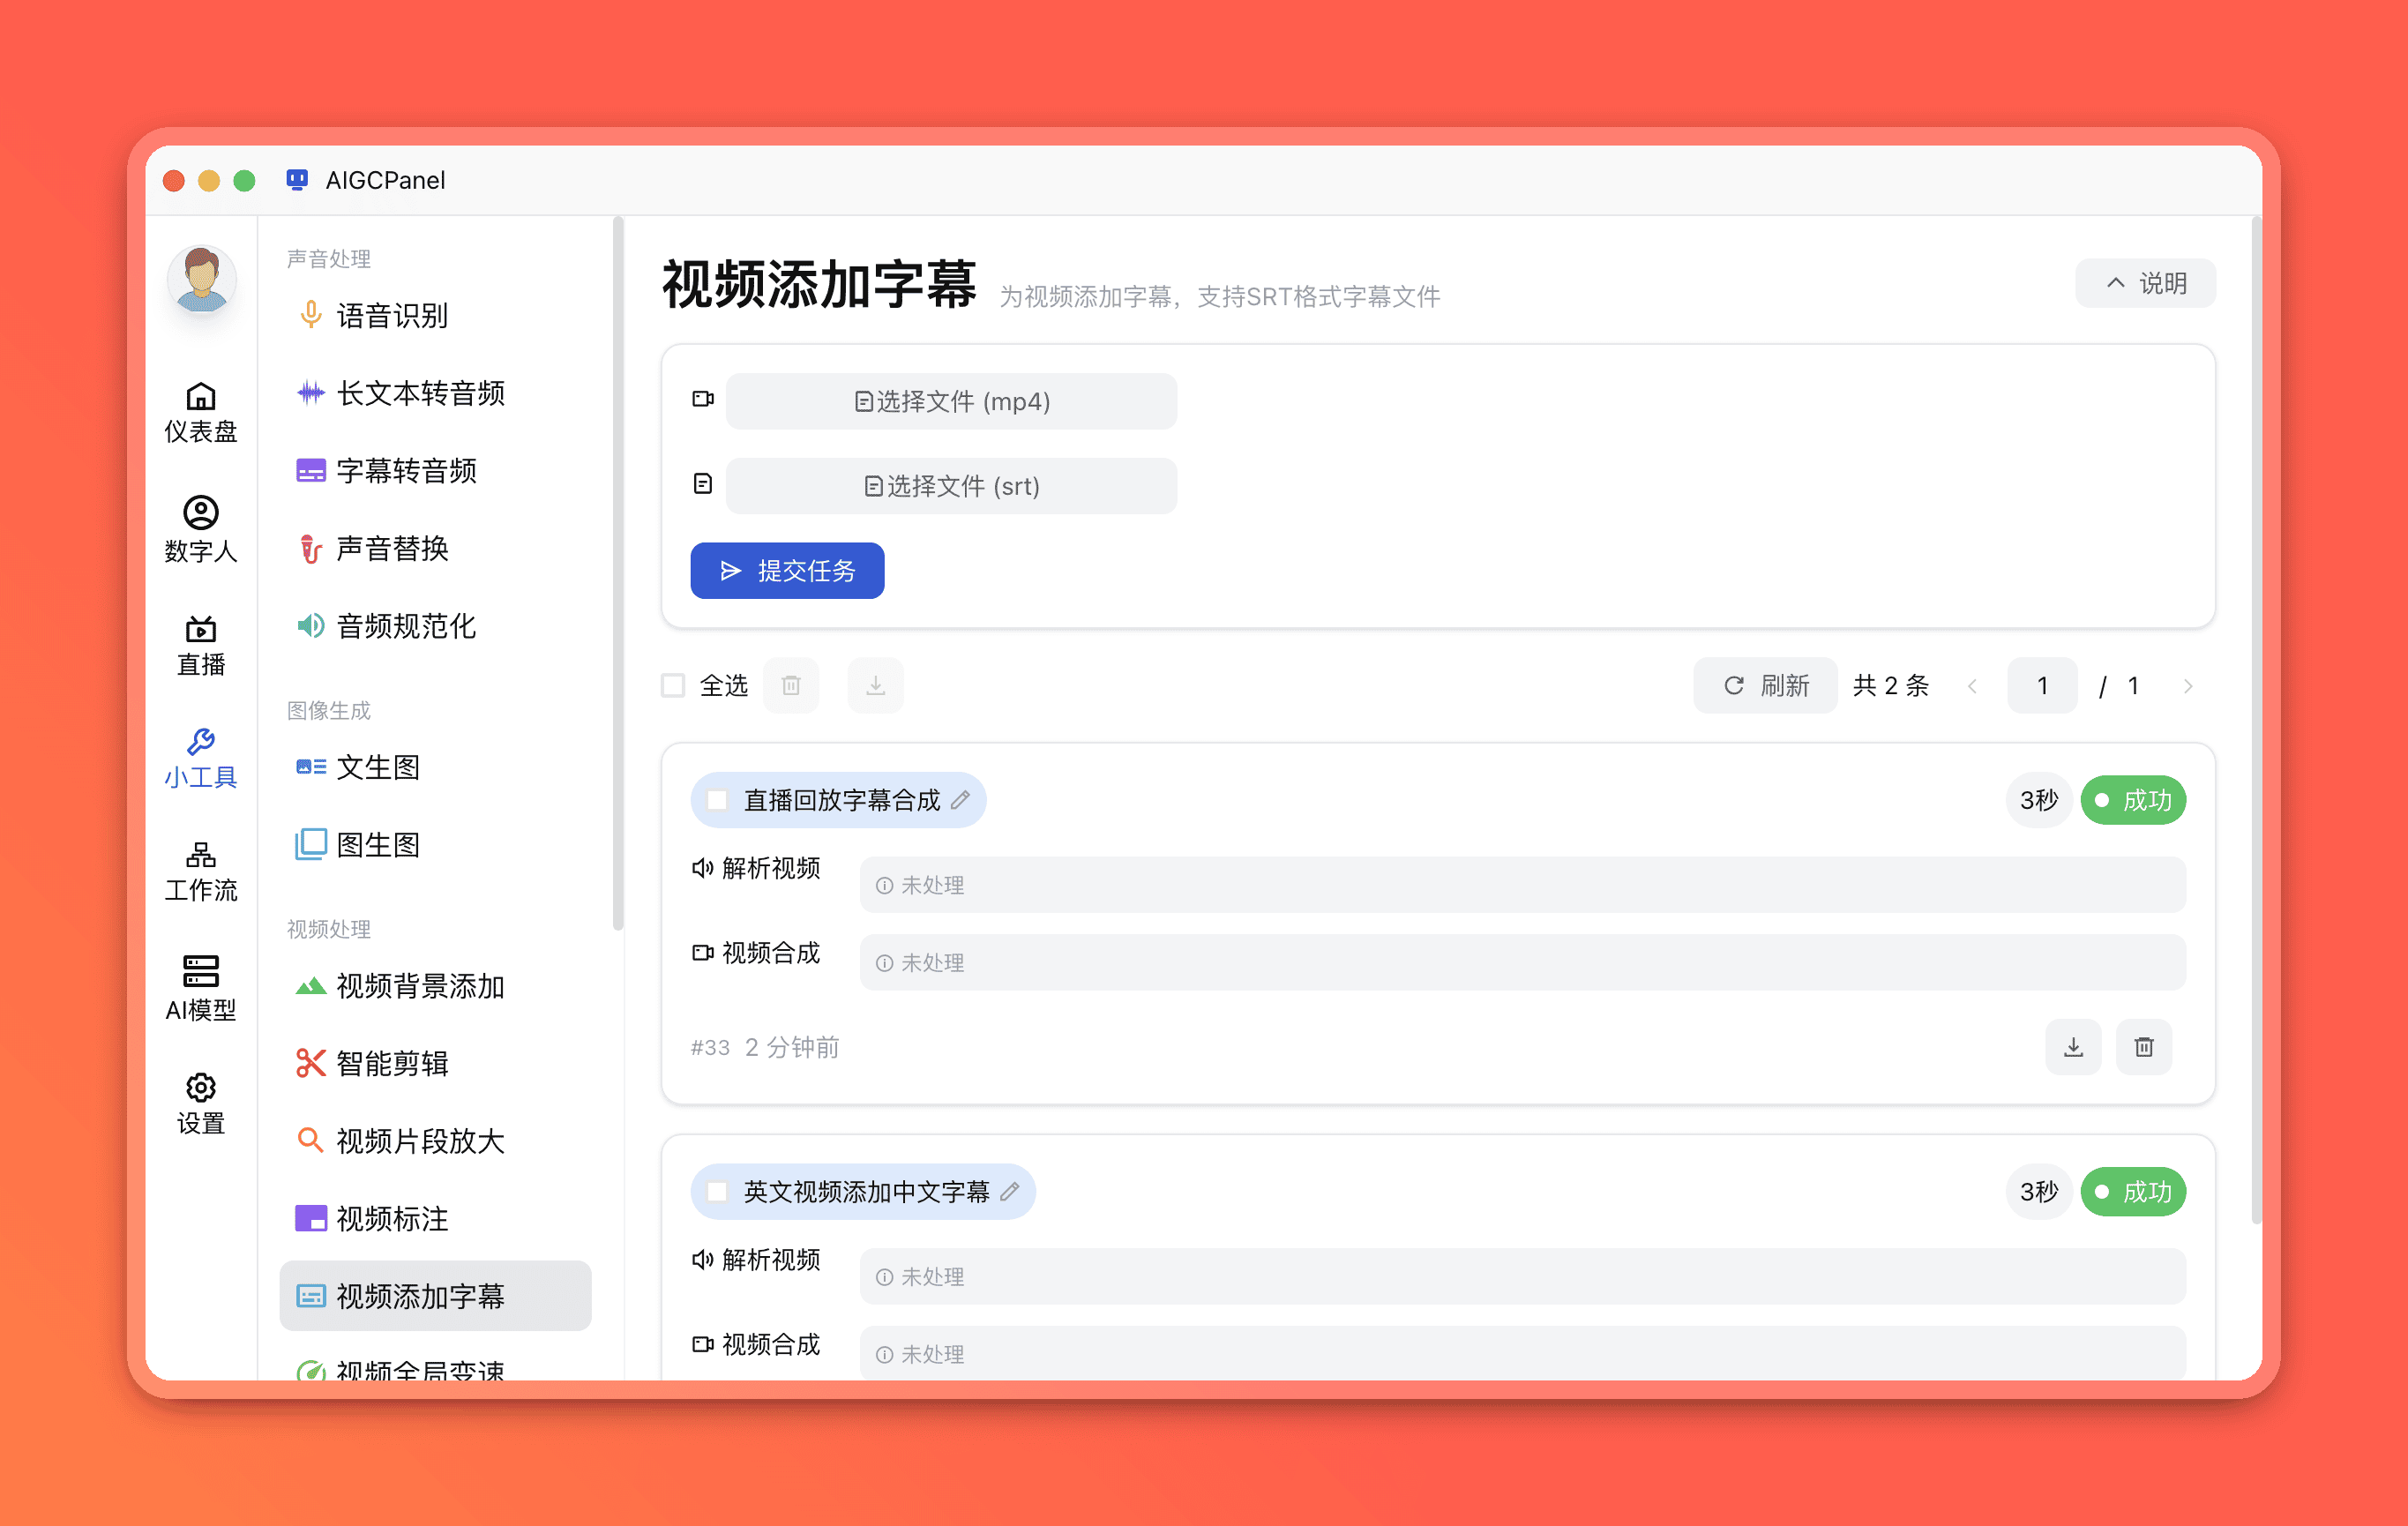Select the 小工具 tools section
This screenshot has width=2408, height=1526.
click(201, 759)
